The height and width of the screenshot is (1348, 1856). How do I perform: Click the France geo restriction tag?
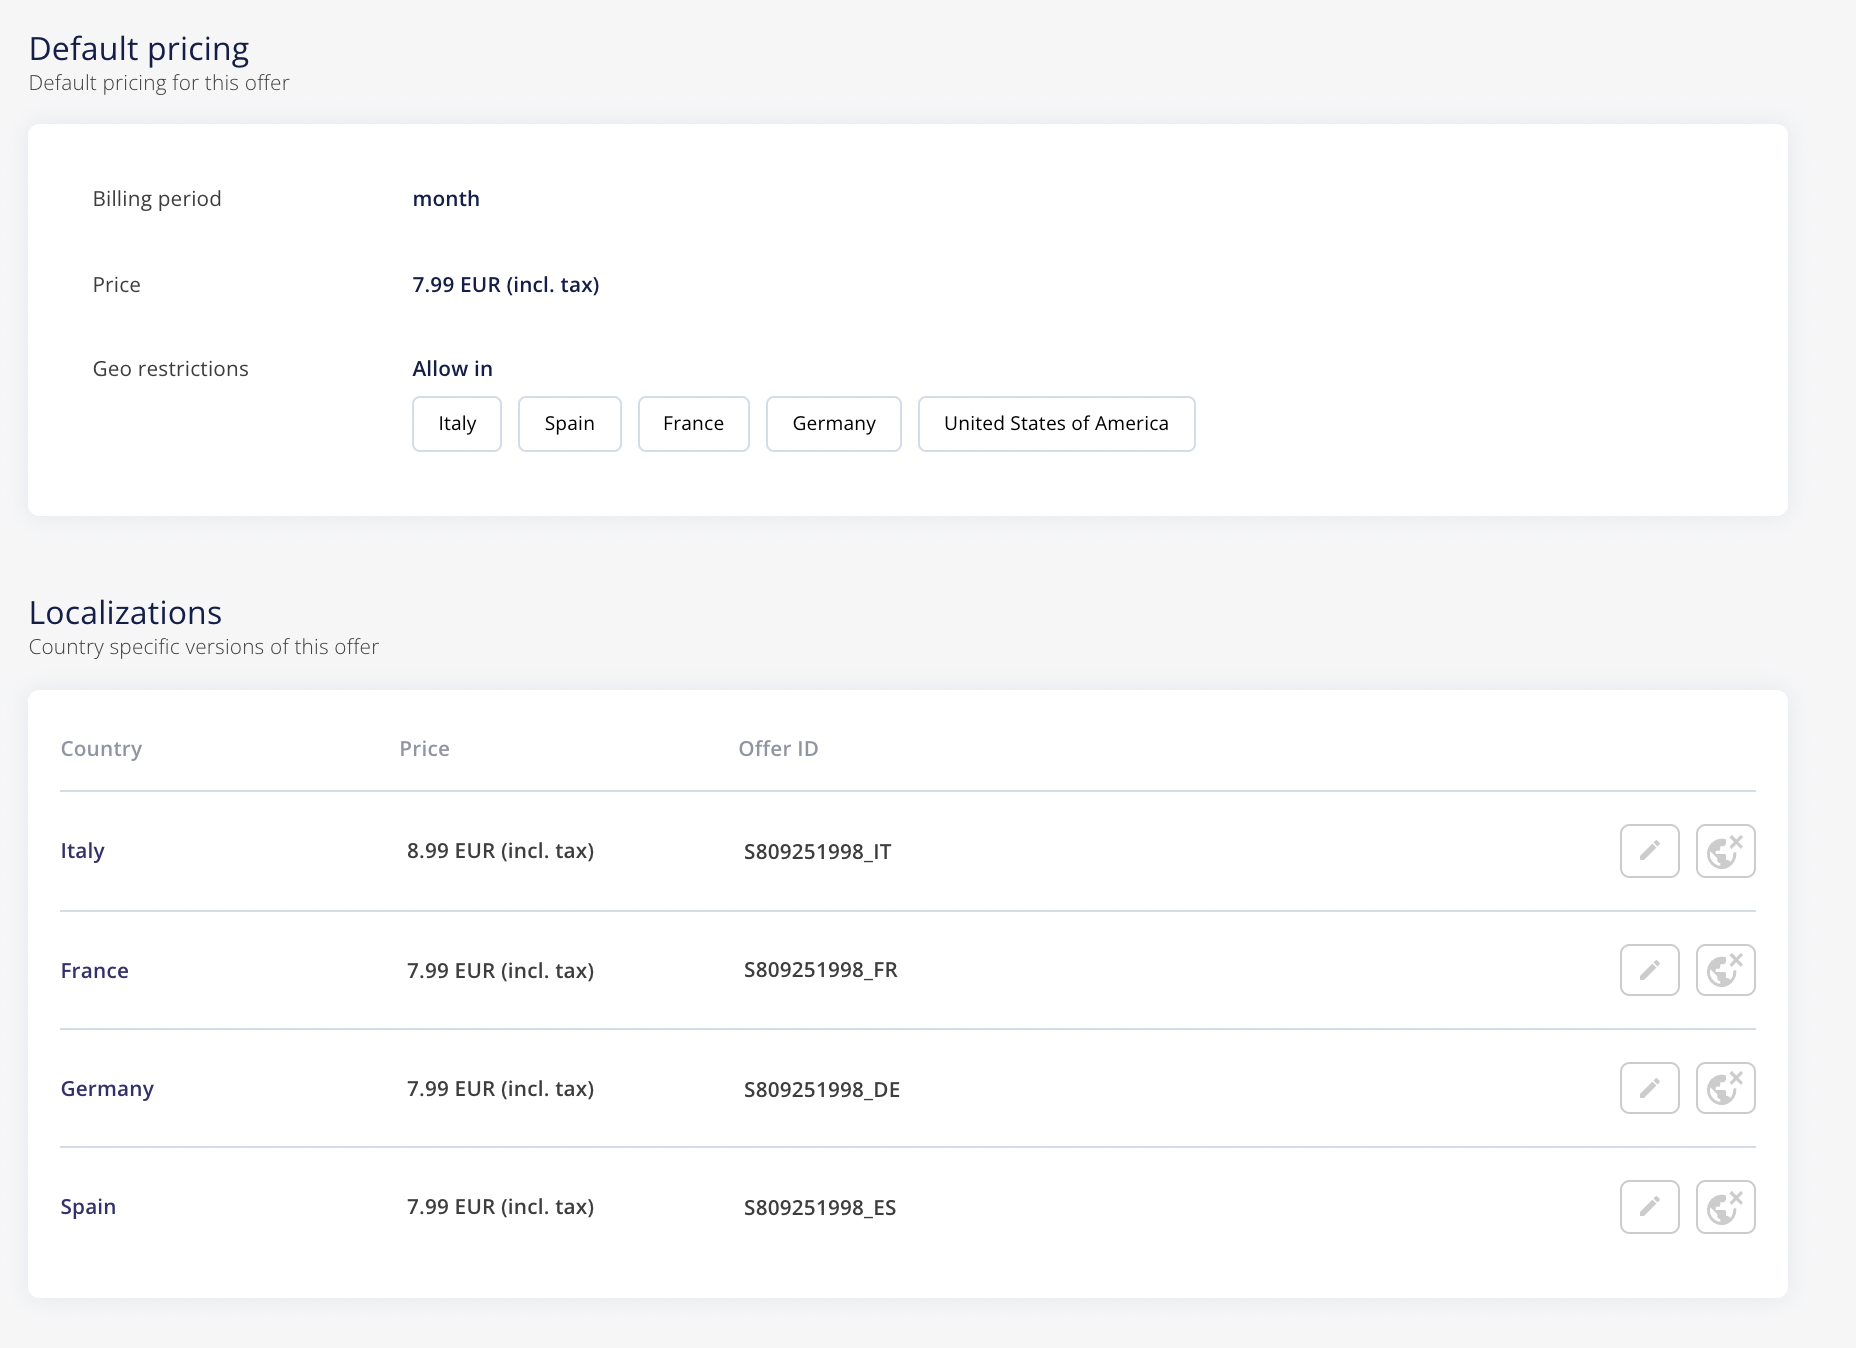click(x=694, y=424)
